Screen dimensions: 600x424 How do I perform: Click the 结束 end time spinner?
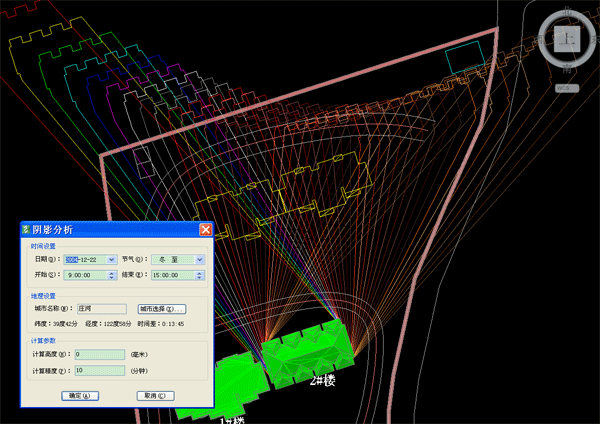[199, 275]
